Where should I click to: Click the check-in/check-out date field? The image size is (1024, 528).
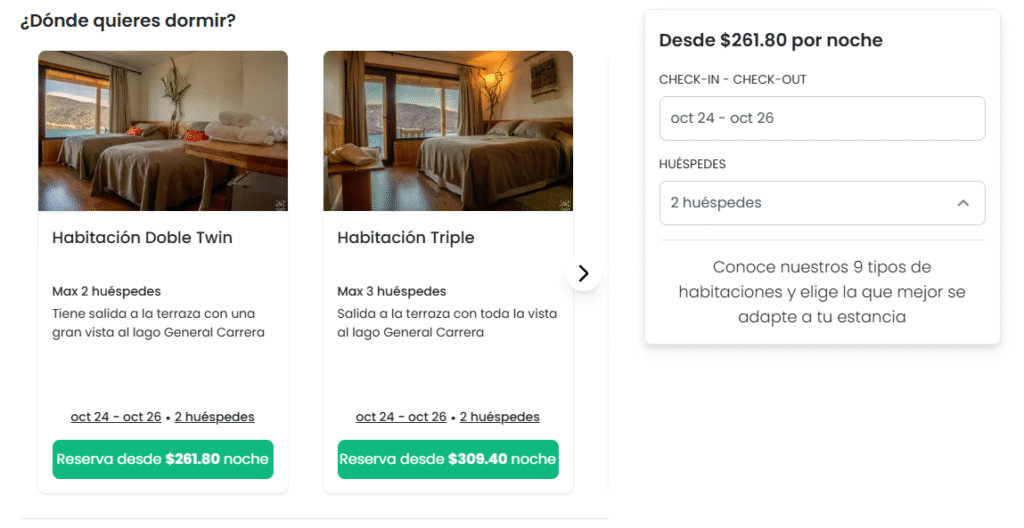pyautogui.click(x=822, y=118)
